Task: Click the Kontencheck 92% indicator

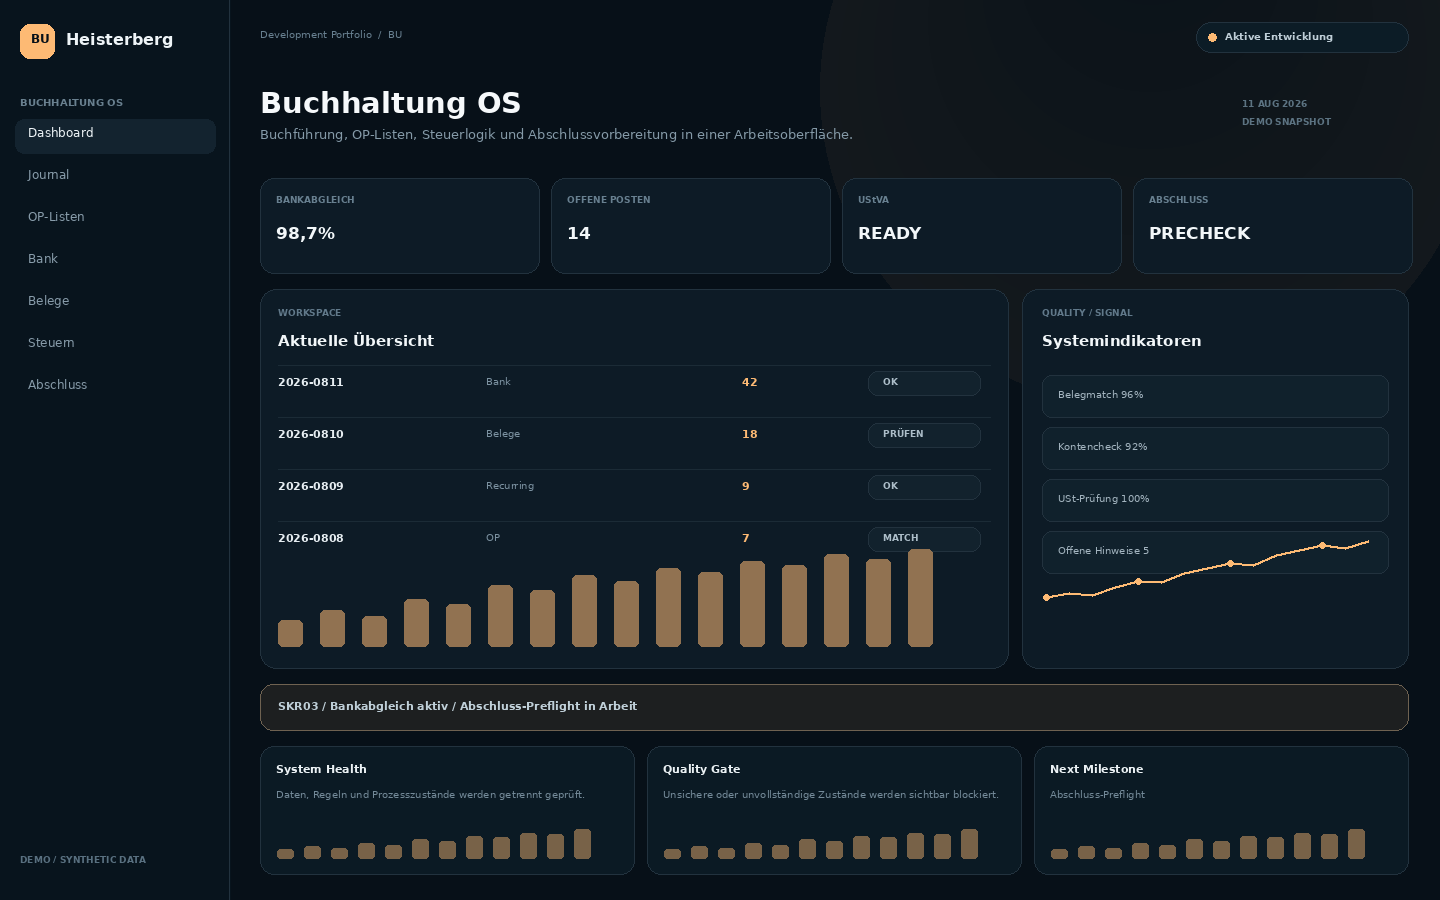Action: click(1215, 448)
